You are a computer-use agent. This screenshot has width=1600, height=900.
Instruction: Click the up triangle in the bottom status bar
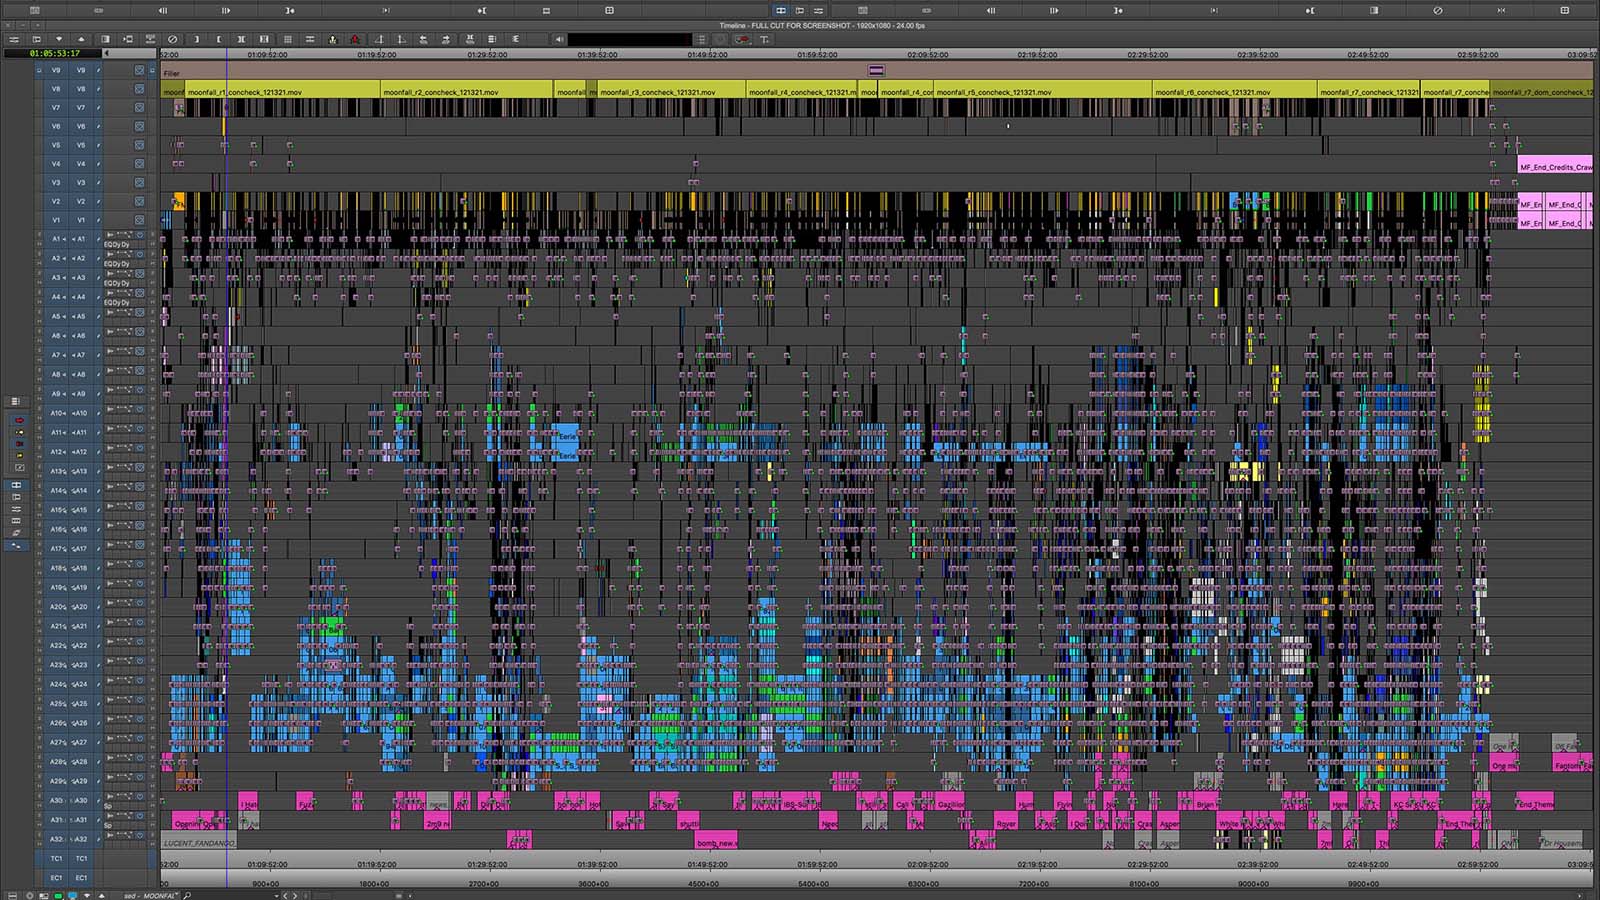tap(101, 896)
